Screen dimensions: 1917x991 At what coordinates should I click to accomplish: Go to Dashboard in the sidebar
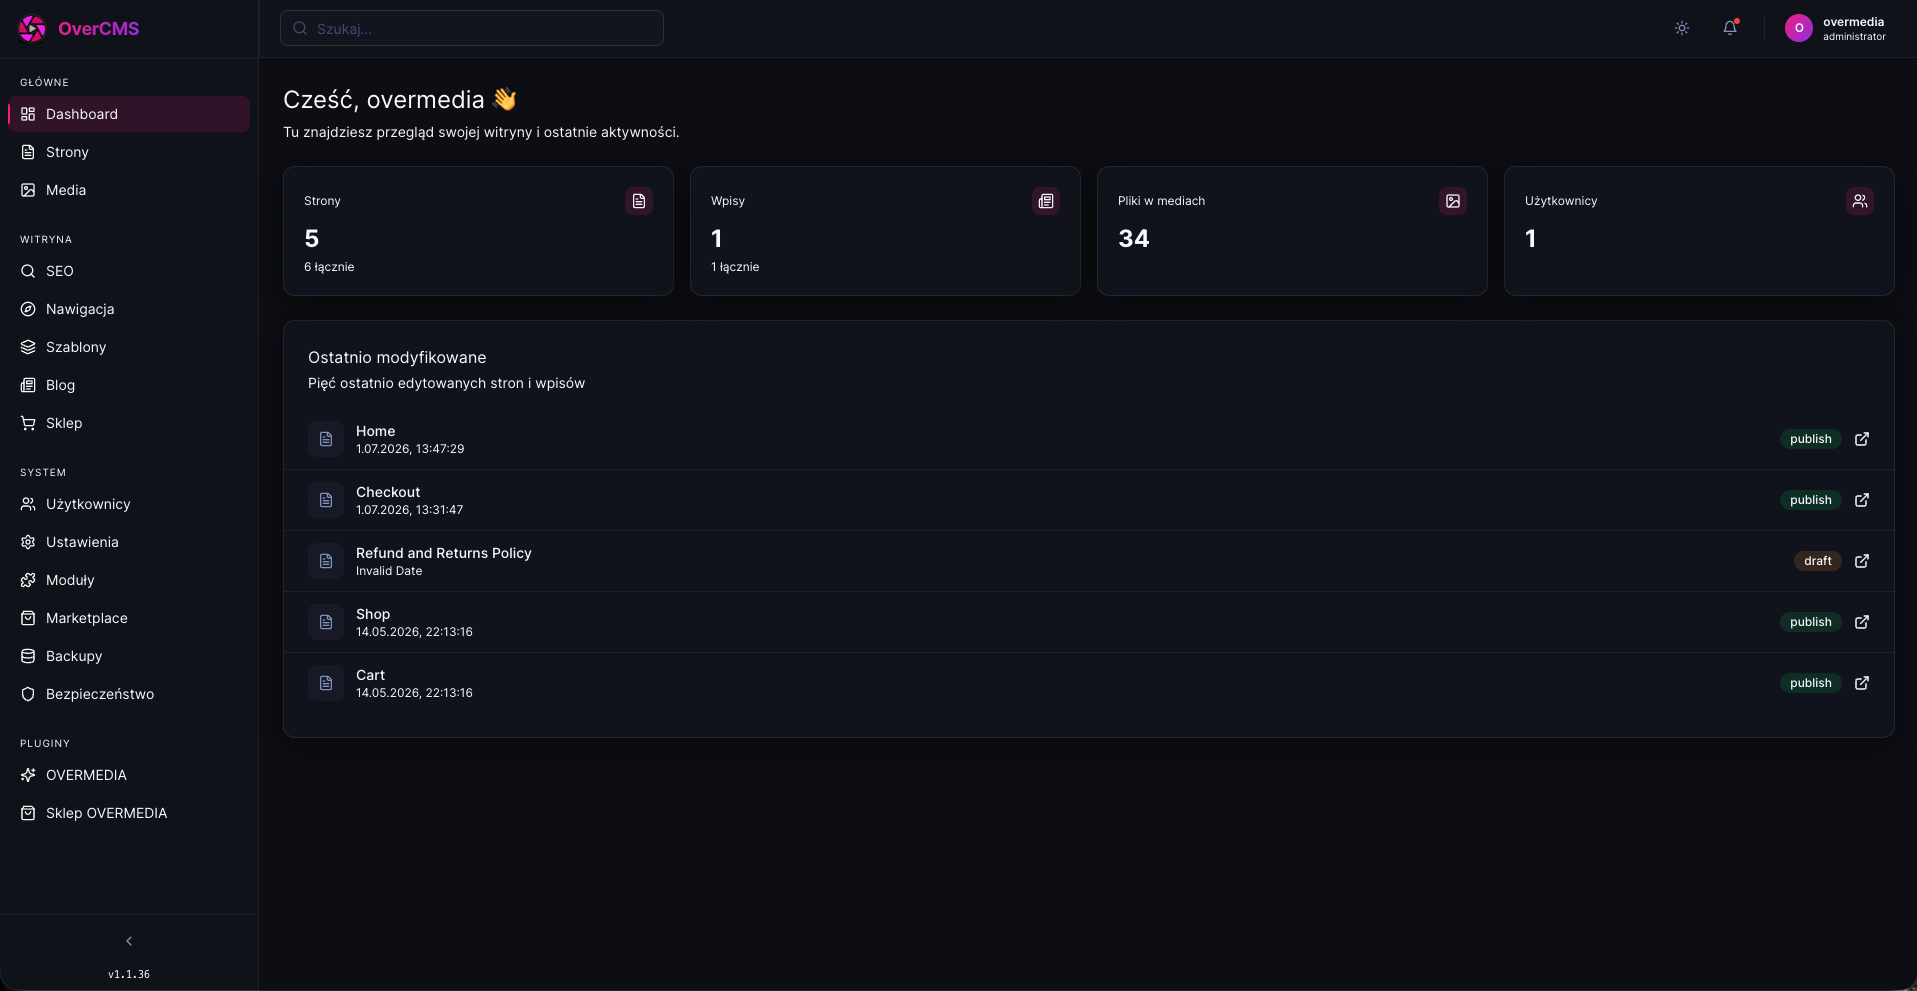129,114
